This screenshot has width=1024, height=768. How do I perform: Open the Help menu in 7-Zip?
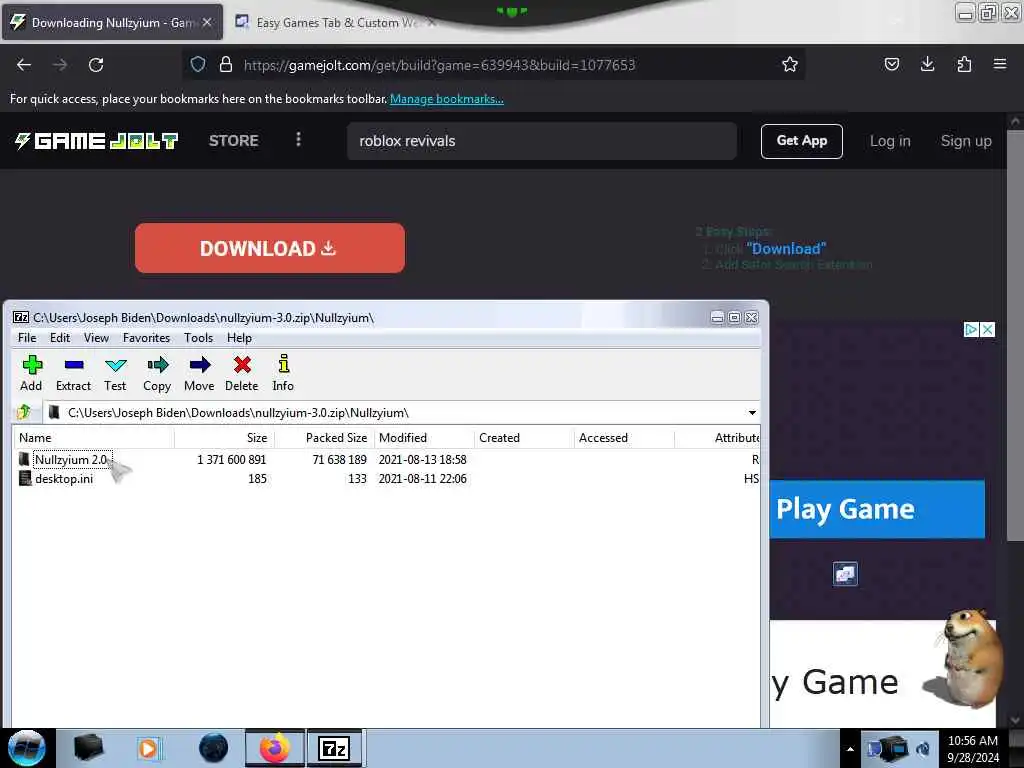[x=239, y=338]
